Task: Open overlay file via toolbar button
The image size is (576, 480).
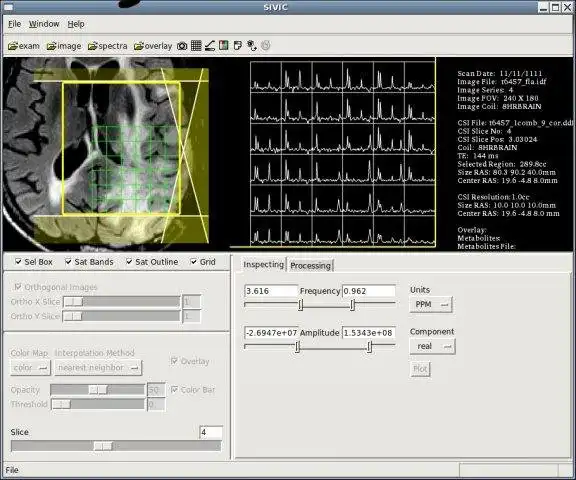Action: coord(153,46)
